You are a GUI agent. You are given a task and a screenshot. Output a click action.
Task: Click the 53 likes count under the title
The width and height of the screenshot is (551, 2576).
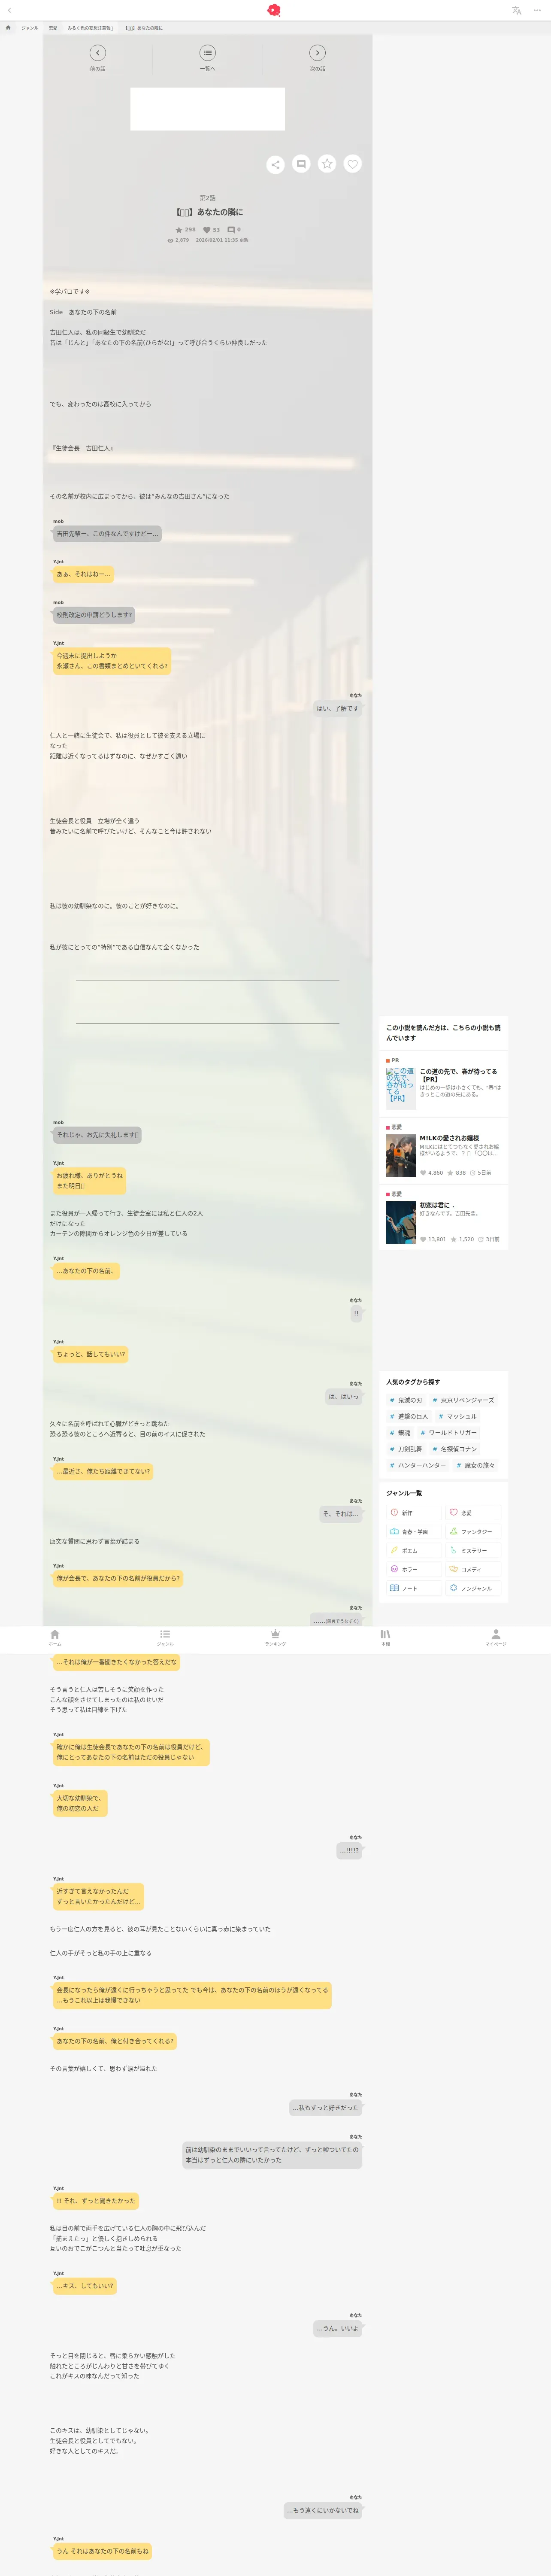(211, 230)
